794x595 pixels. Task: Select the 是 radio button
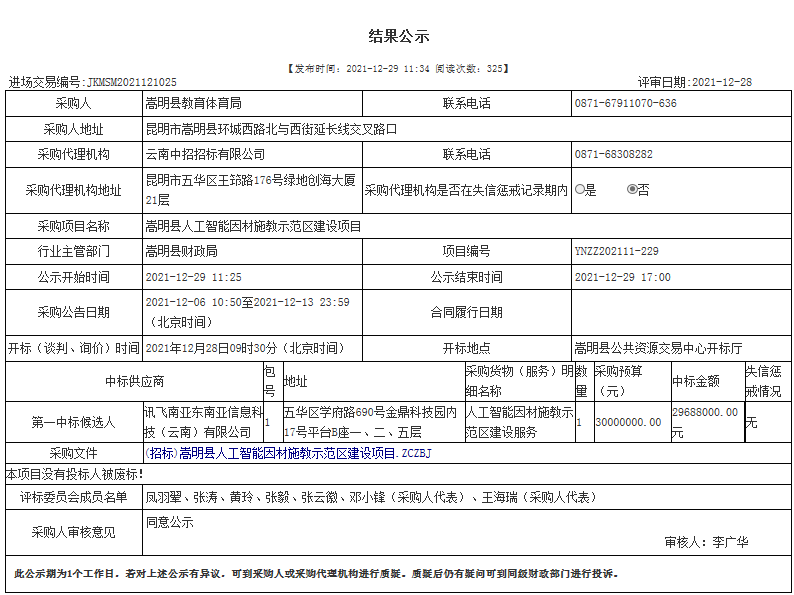[580, 190]
